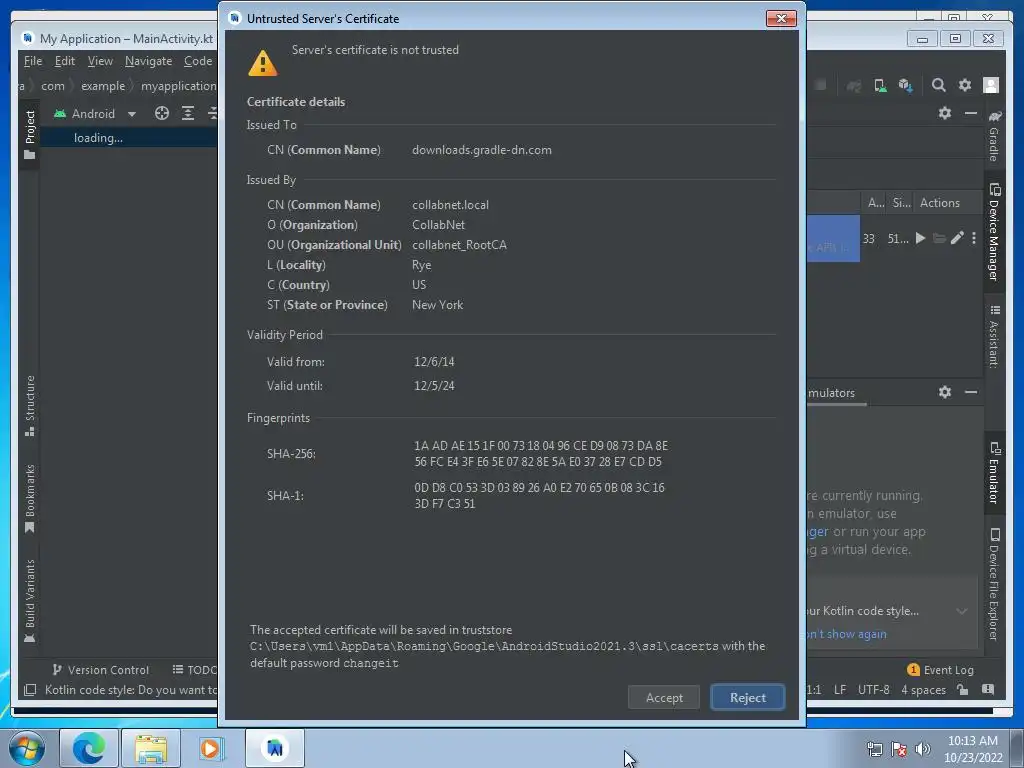Click the user account avatar icon
1024x768 pixels.
point(991,85)
